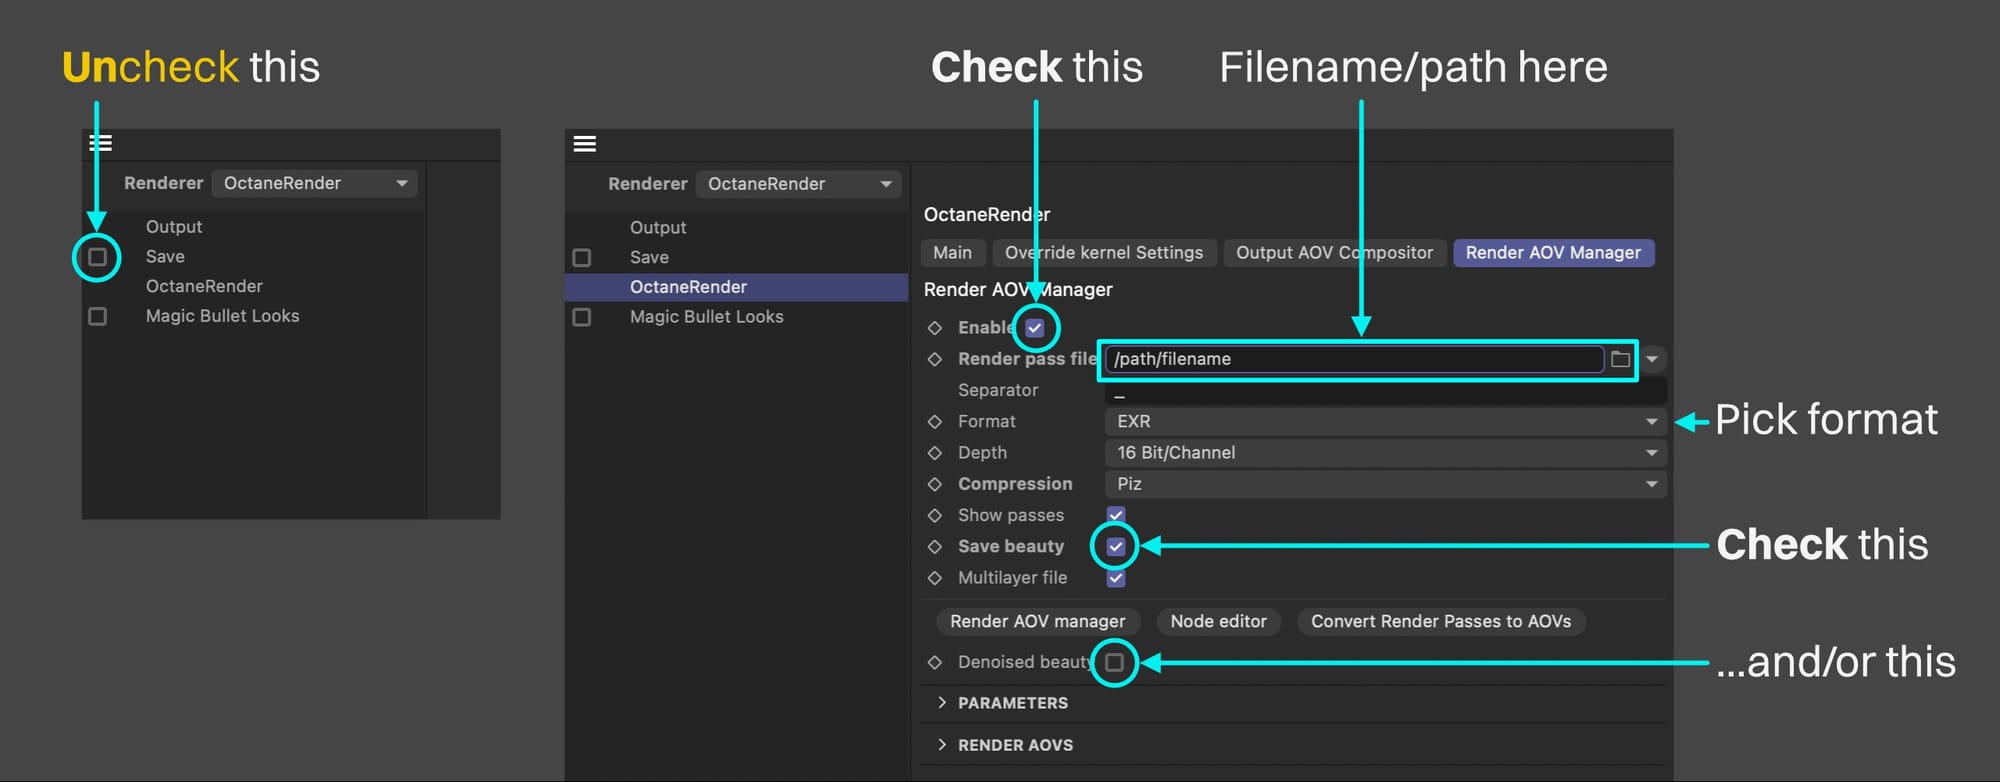Open Renderer OctaneRender dropdown in right panel
The height and width of the screenshot is (782, 2000).
(799, 184)
